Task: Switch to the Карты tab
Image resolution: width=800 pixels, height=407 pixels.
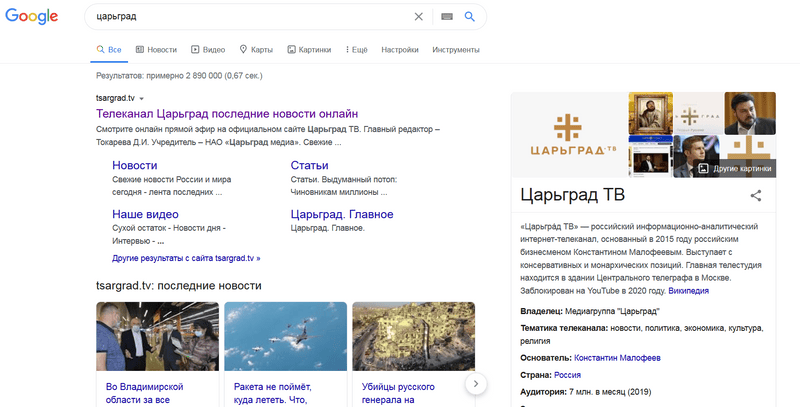Action: 256,49
